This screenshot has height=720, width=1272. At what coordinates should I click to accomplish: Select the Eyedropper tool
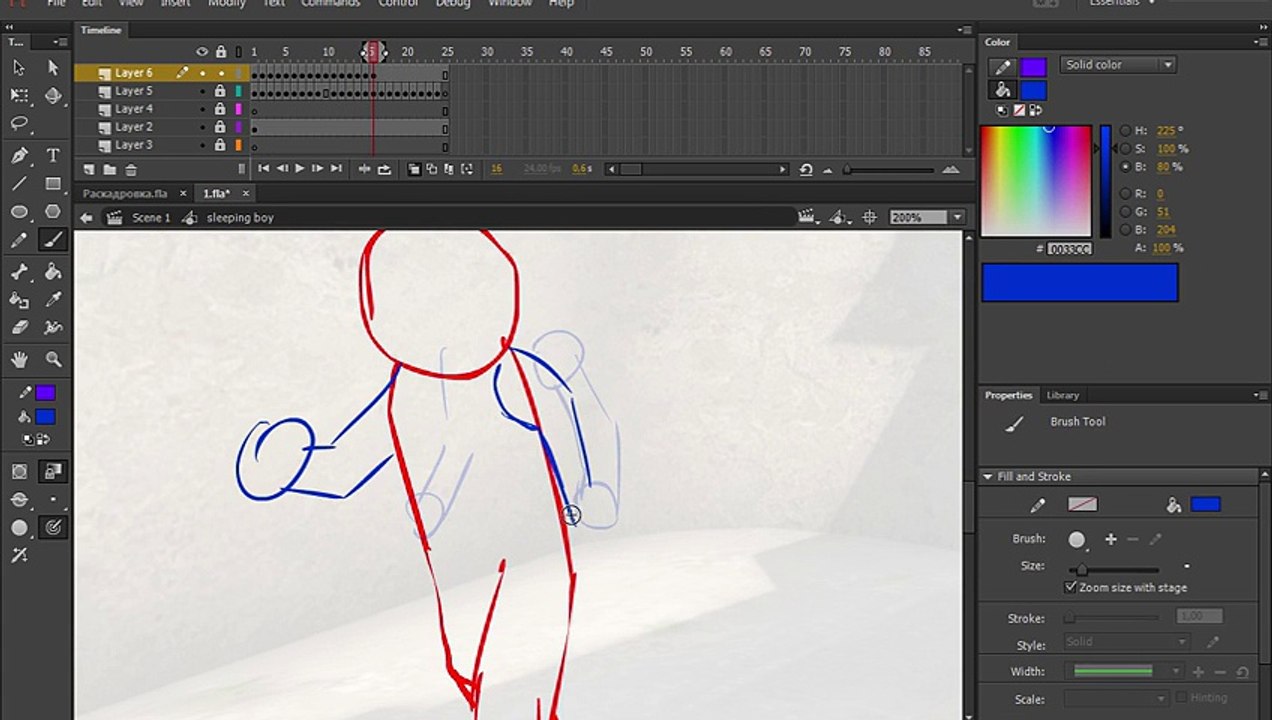(x=53, y=299)
